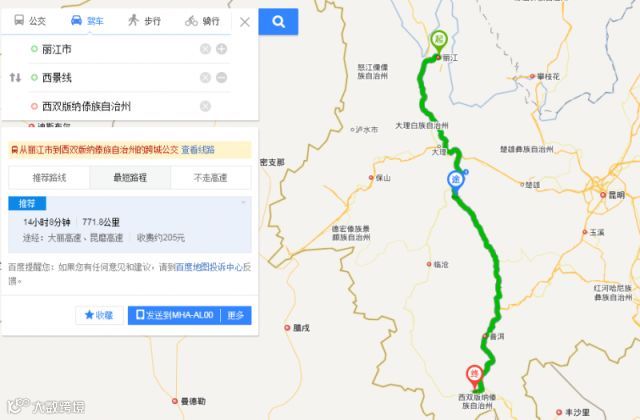Image resolution: width=640 pixels, height=420 pixels.
Task: Click the 收藏 favorite button
Action: [x=99, y=315]
